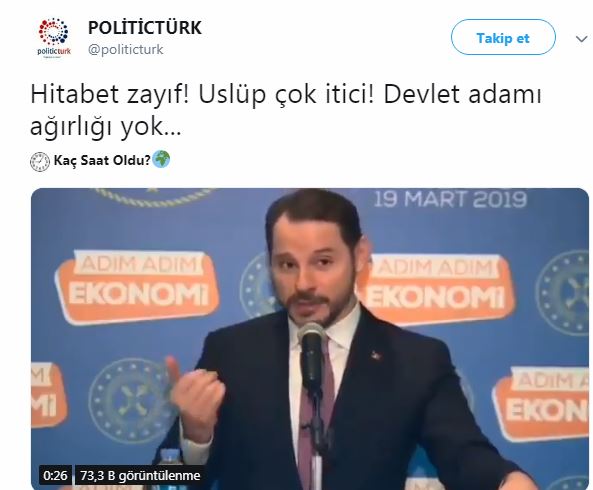Visit the @politicturk handle link
593x490 pixels.
click(126, 50)
